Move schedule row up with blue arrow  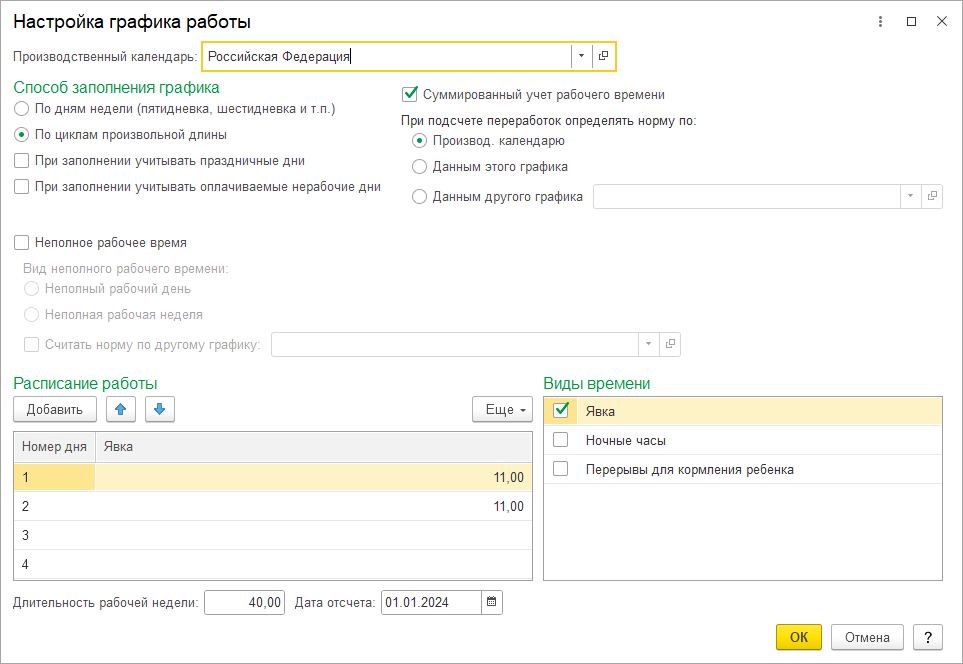tap(120, 409)
